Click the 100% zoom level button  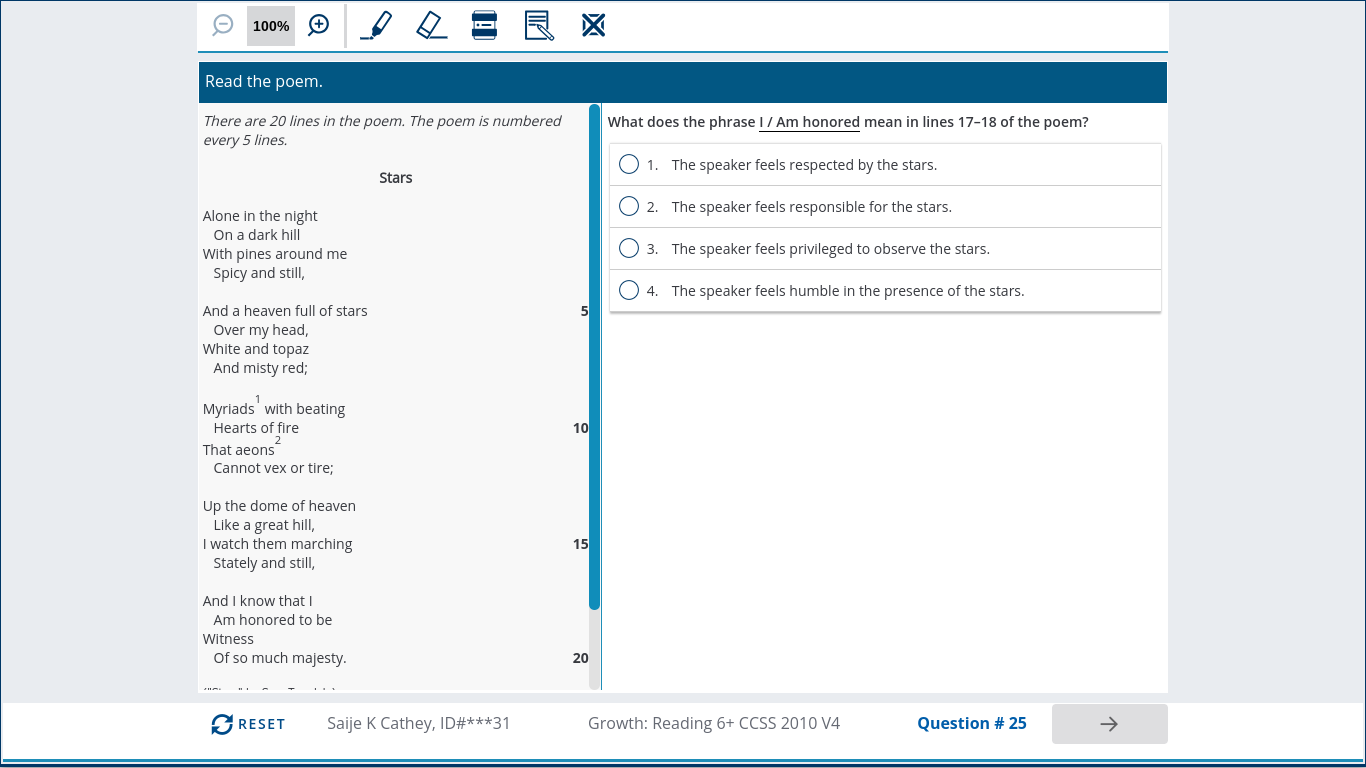(271, 26)
